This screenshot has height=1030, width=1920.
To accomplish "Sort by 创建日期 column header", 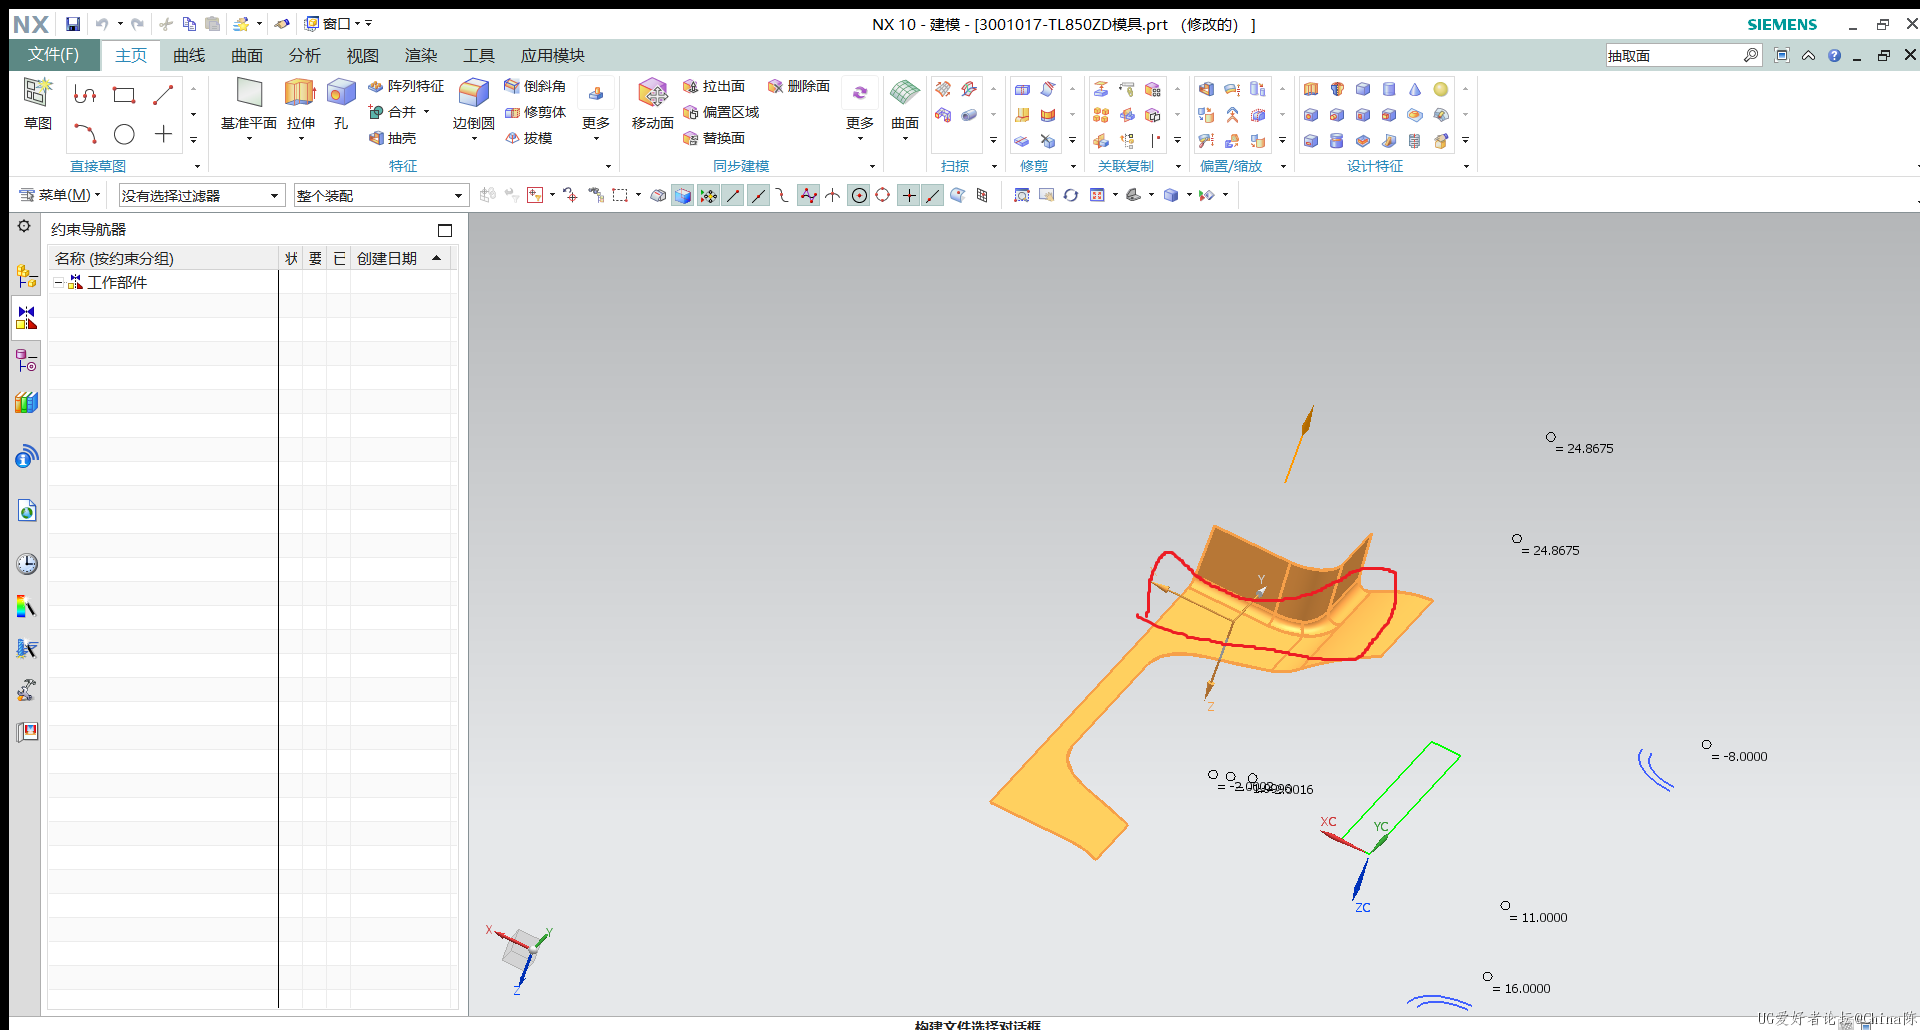I will coord(398,259).
